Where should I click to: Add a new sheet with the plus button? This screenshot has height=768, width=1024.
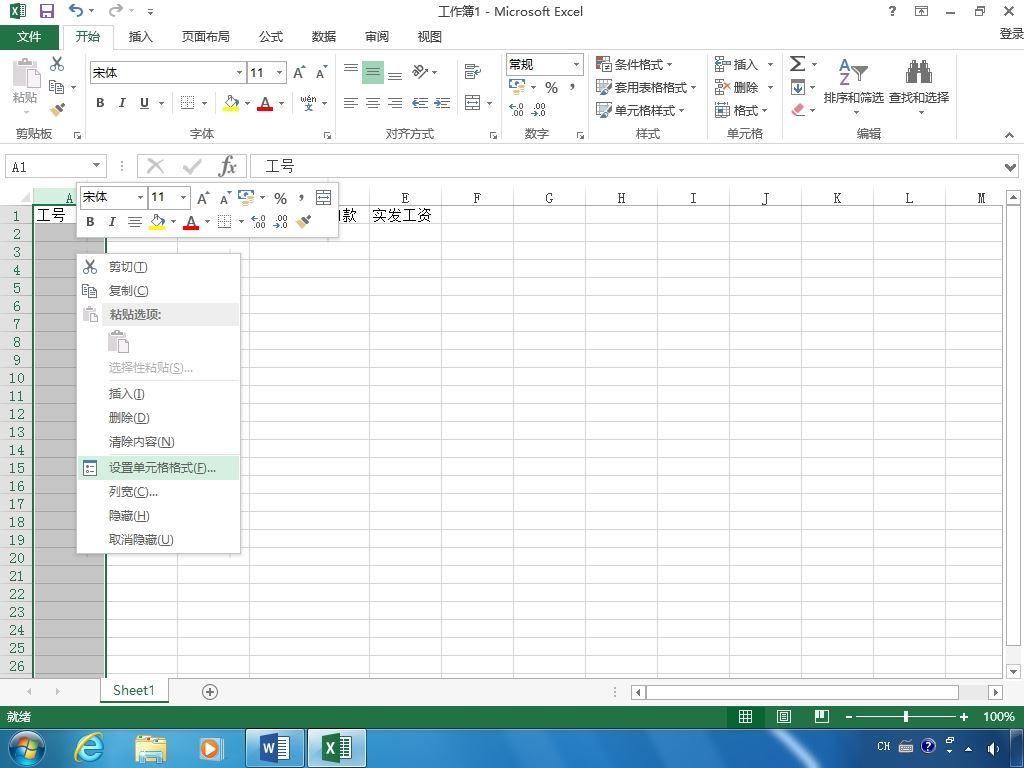point(210,692)
